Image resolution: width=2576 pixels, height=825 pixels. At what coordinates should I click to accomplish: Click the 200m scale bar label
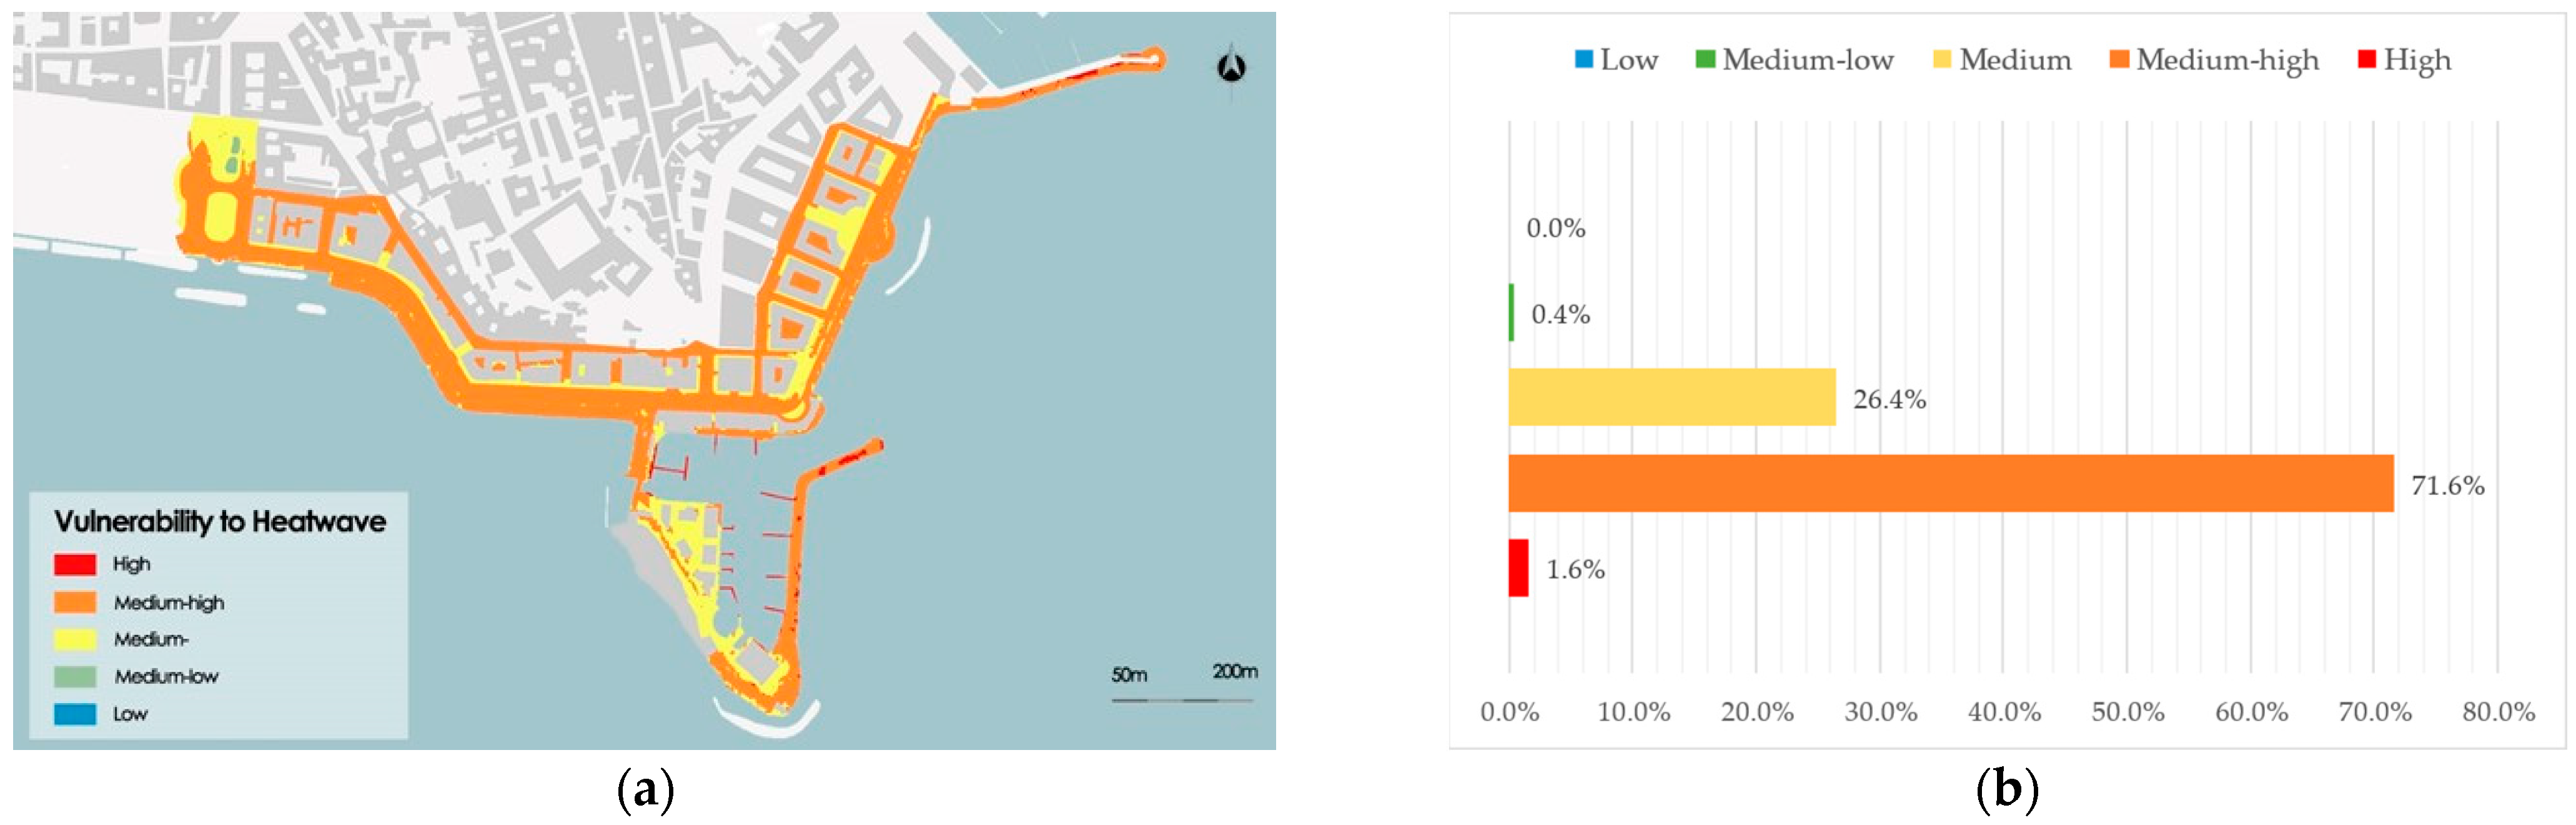click(x=1235, y=671)
